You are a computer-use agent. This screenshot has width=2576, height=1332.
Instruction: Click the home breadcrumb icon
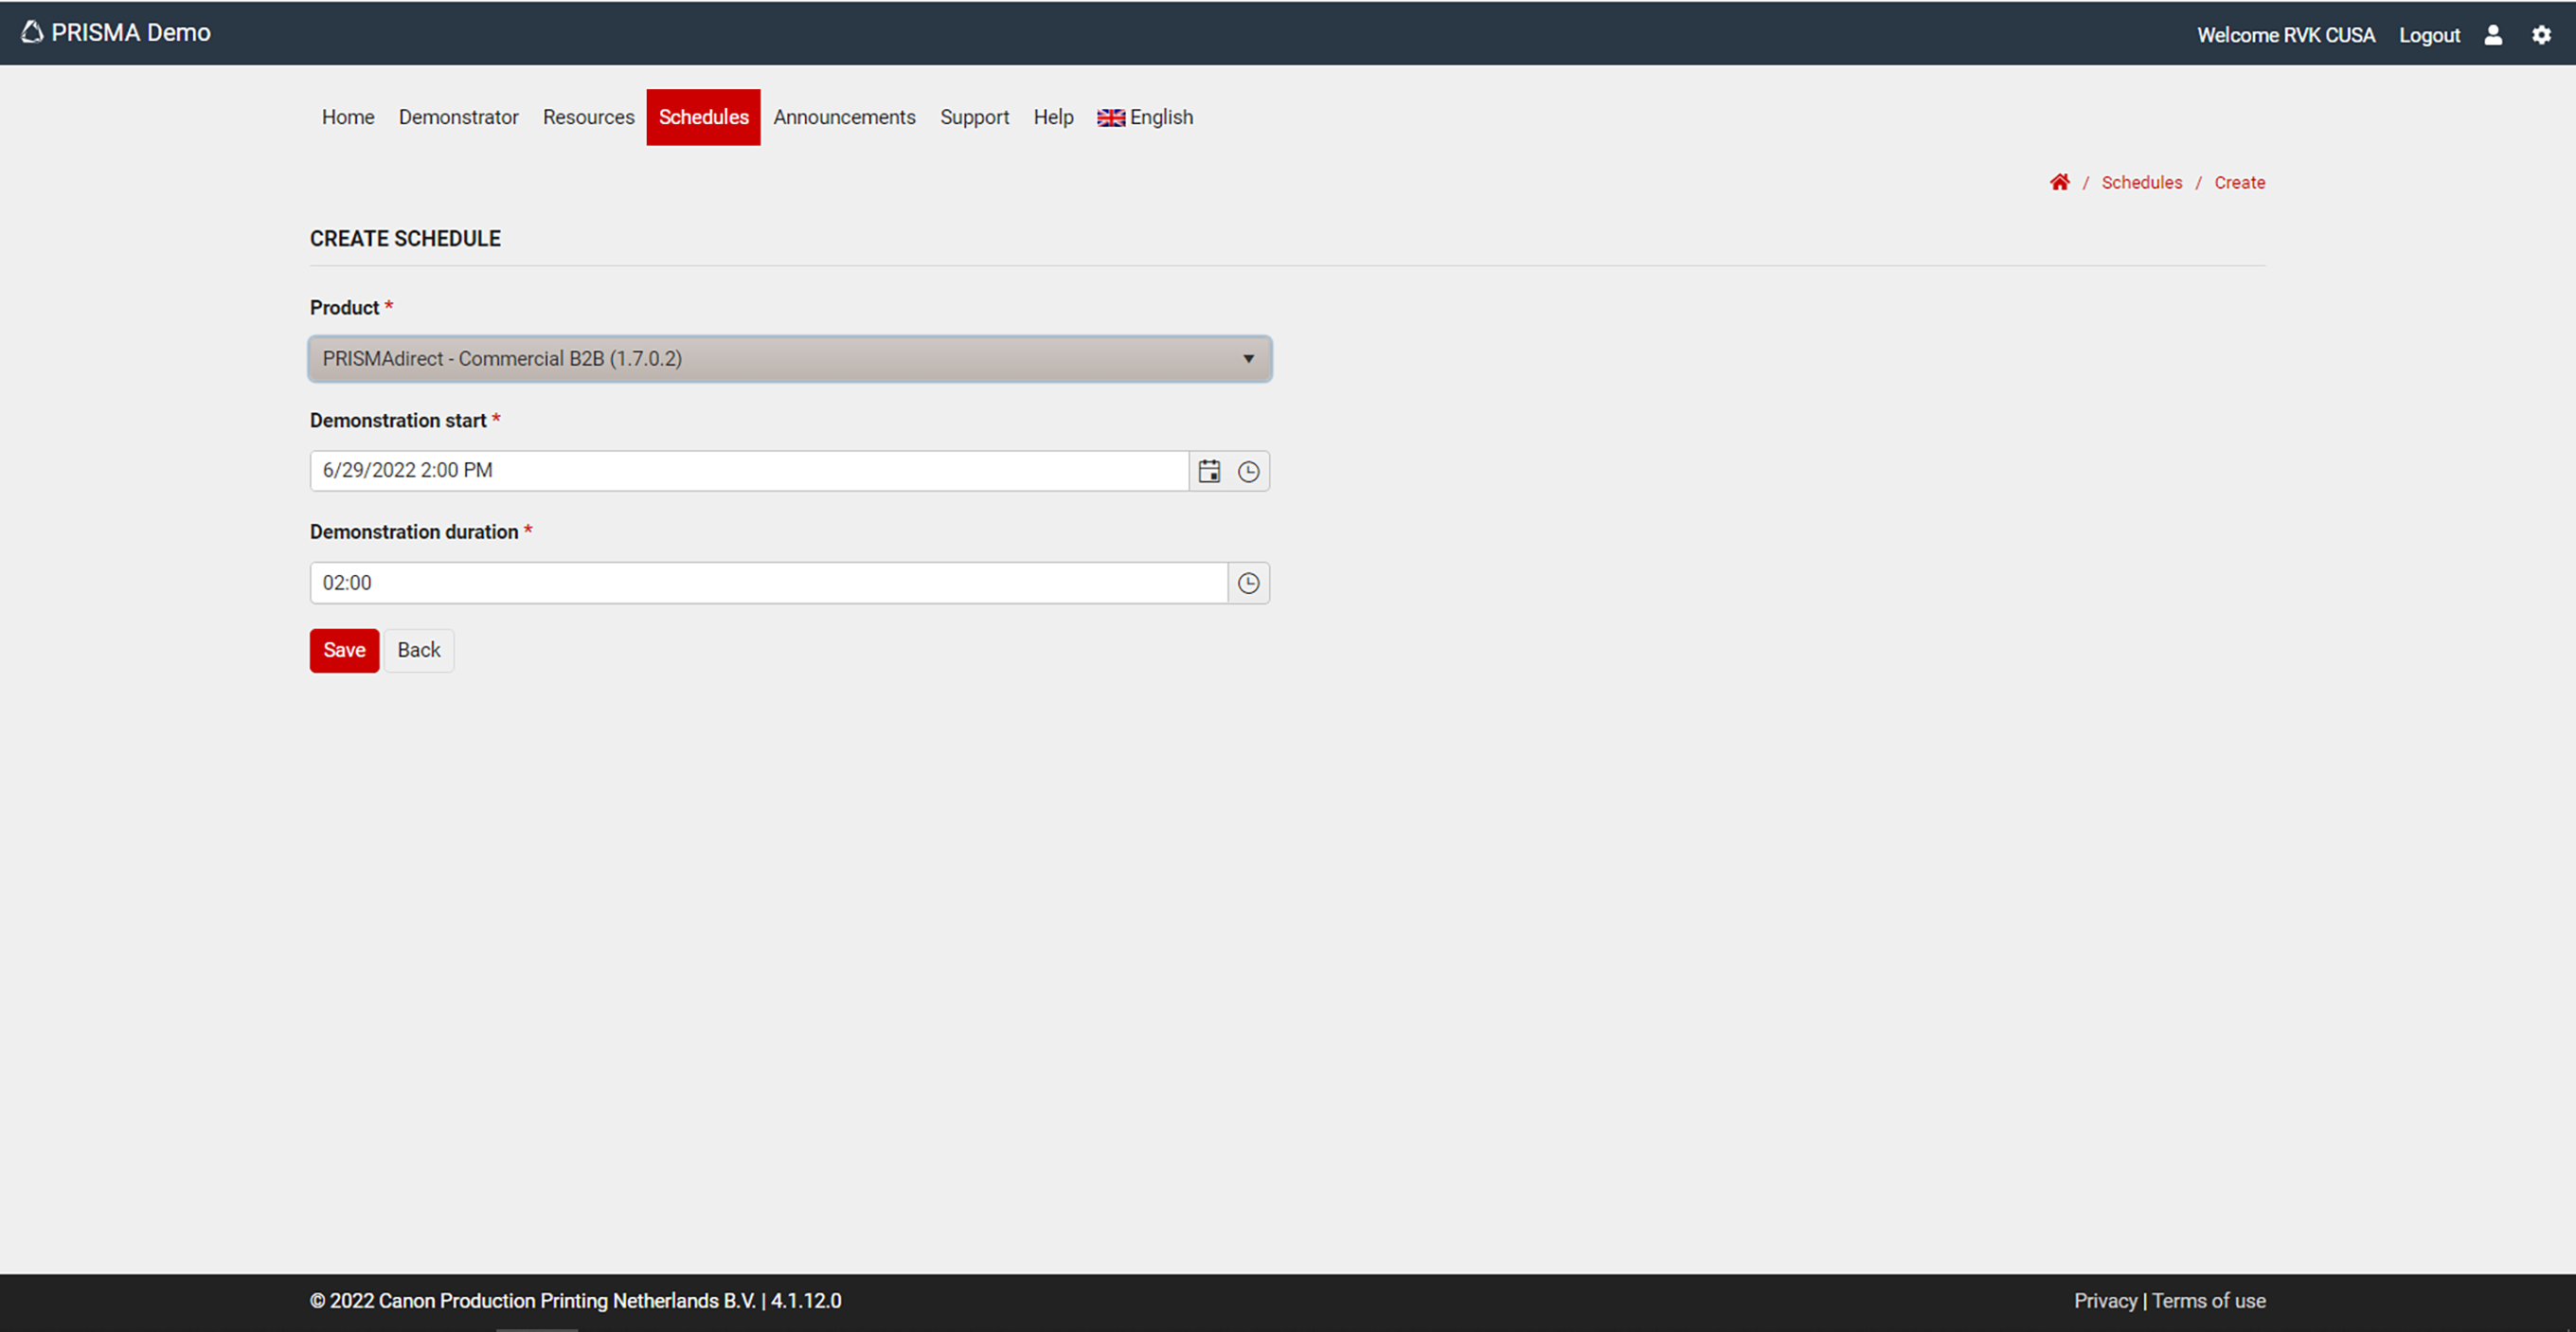(x=2059, y=182)
